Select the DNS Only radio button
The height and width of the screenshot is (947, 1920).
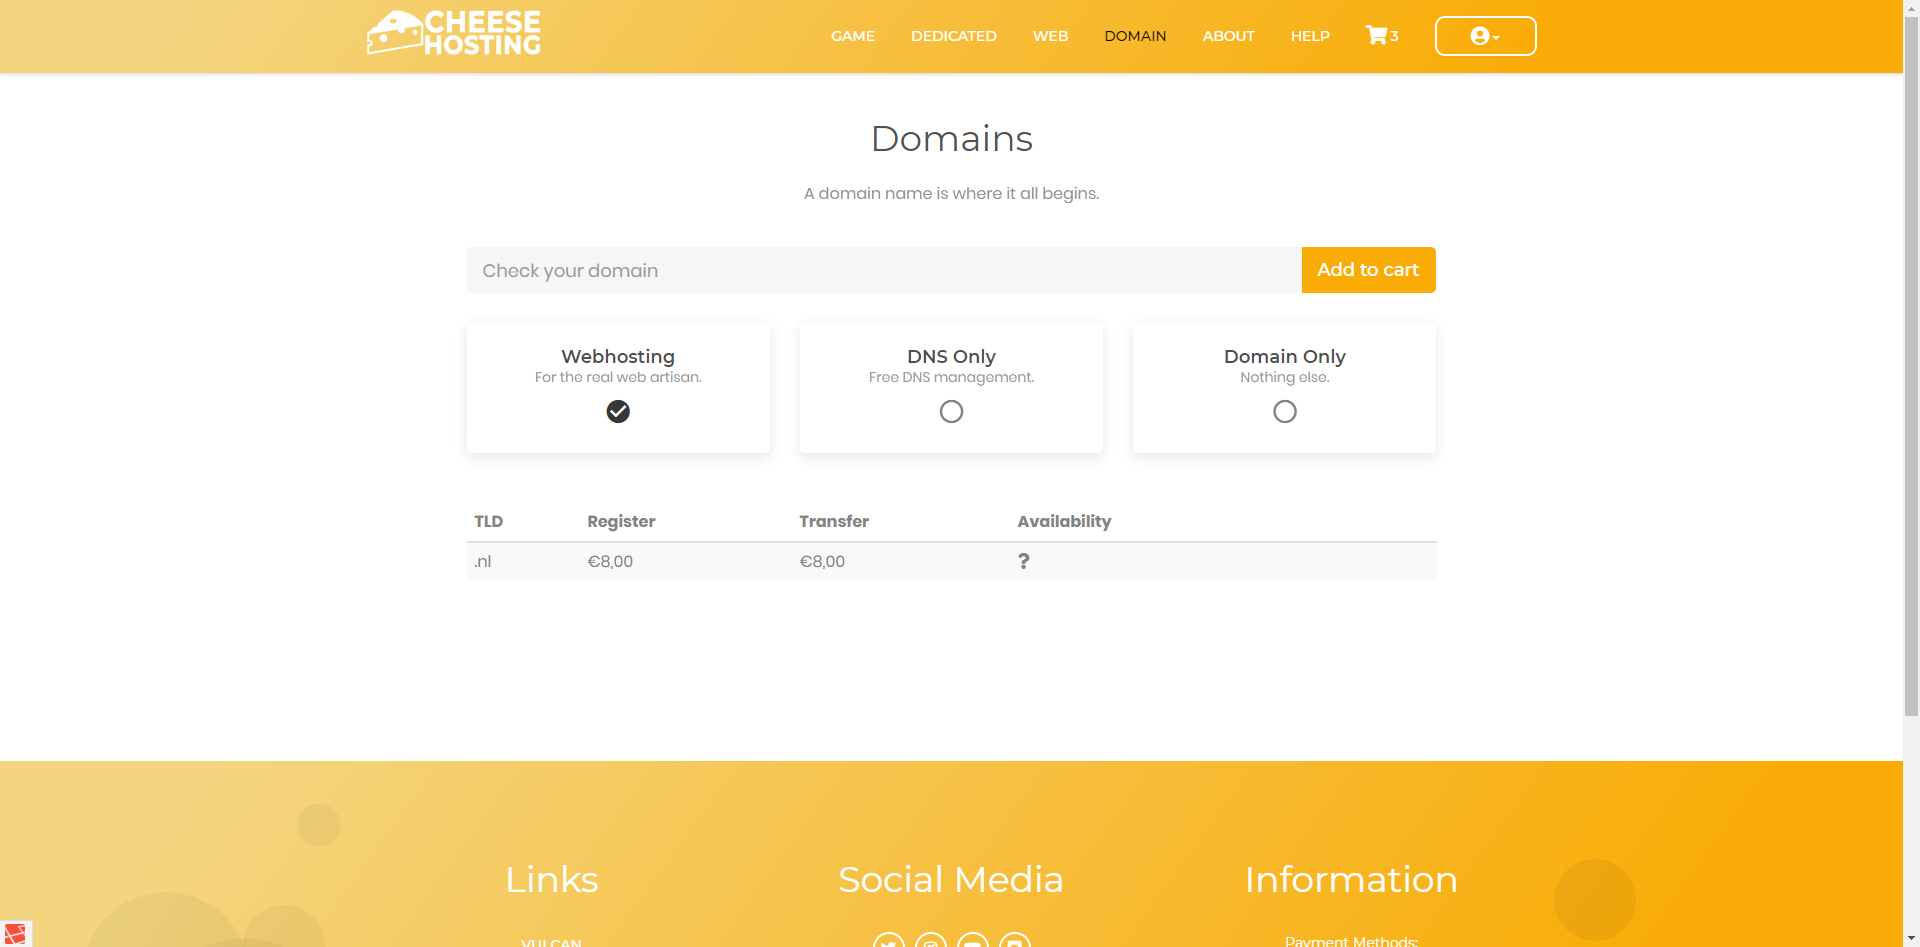951,411
